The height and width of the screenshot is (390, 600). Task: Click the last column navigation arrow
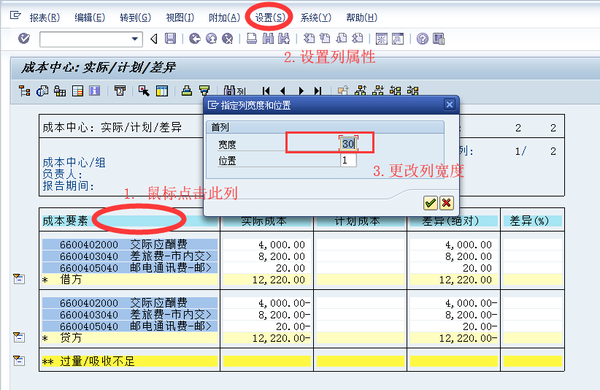[318, 91]
